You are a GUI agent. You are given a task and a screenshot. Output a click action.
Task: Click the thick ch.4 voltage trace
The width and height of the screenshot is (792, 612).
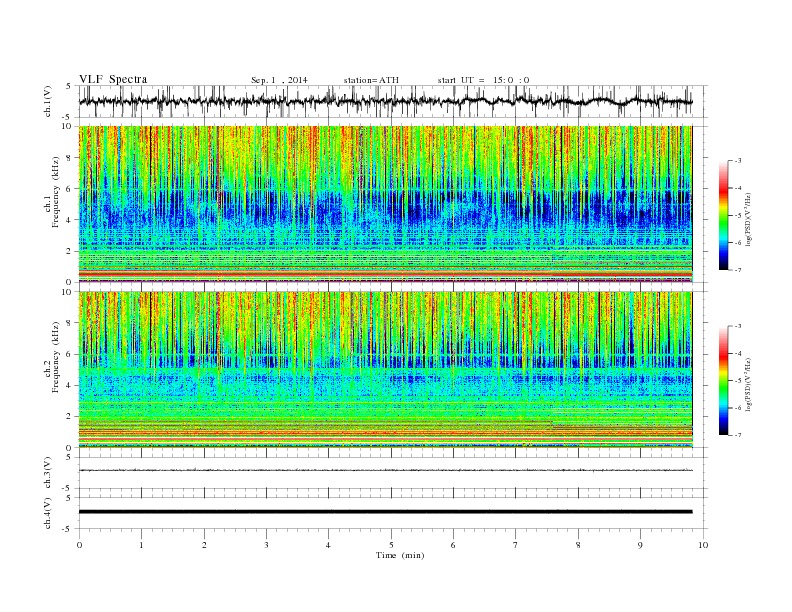(385, 512)
